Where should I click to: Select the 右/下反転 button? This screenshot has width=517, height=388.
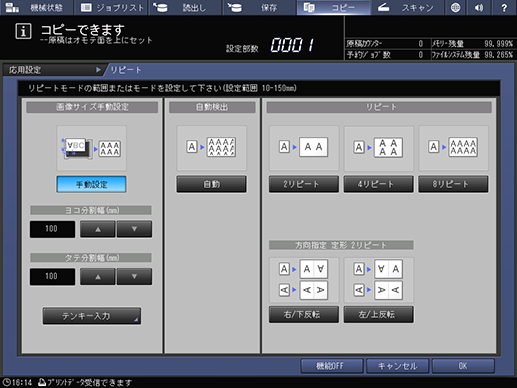[x=304, y=314]
